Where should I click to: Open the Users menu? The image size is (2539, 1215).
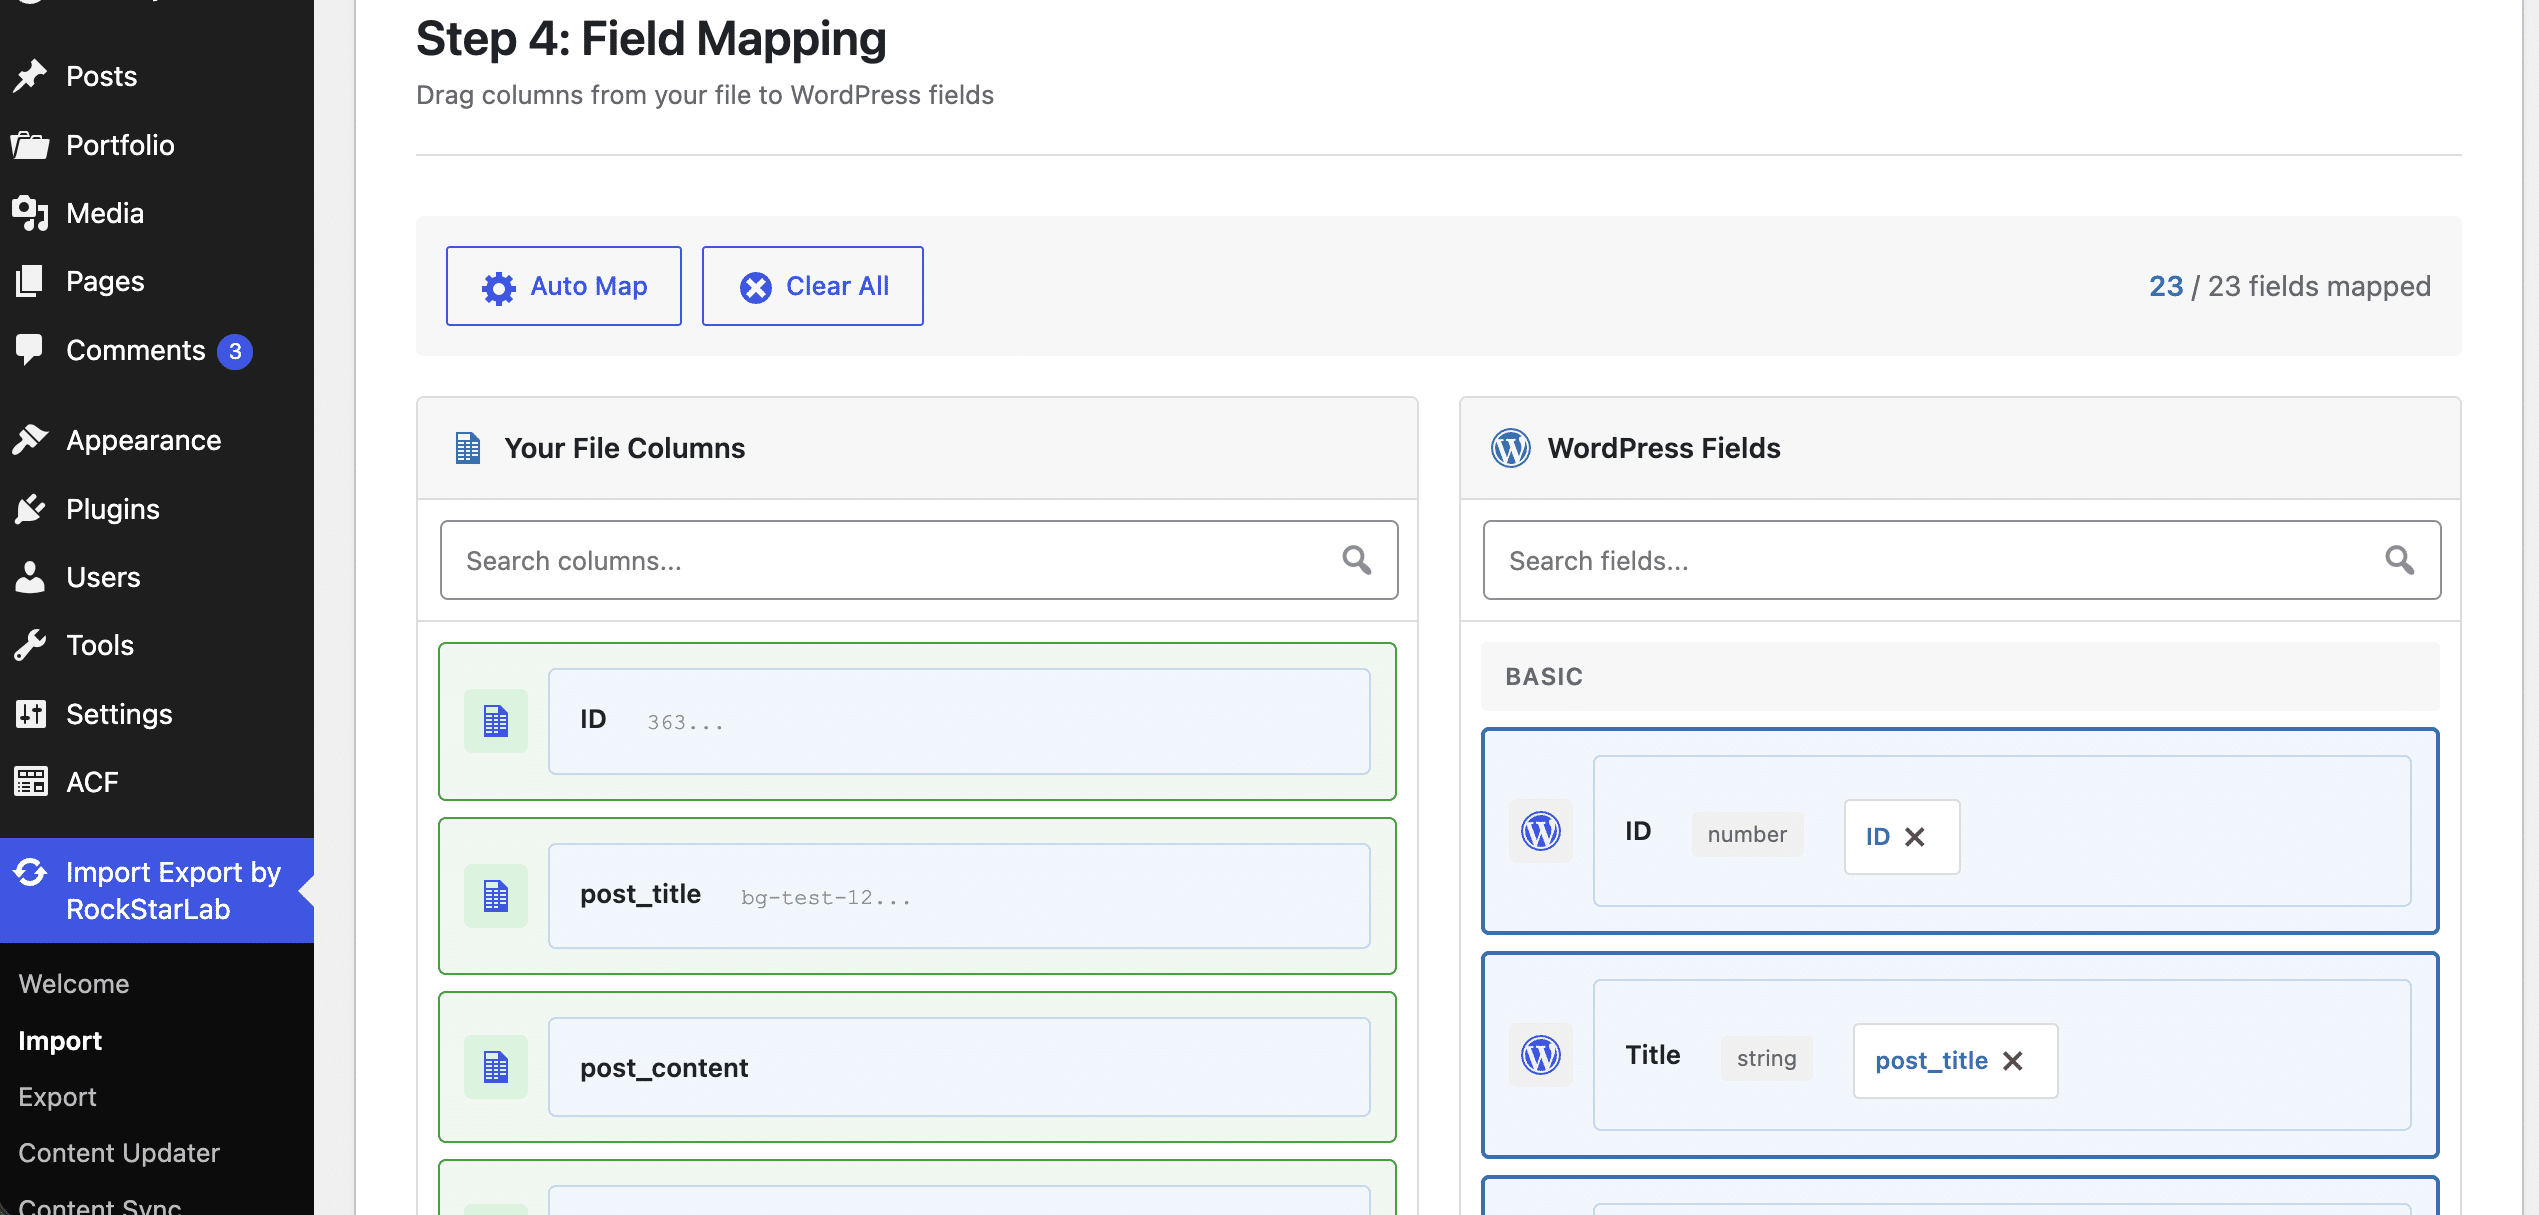pyautogui.click(x=157, y=577)
